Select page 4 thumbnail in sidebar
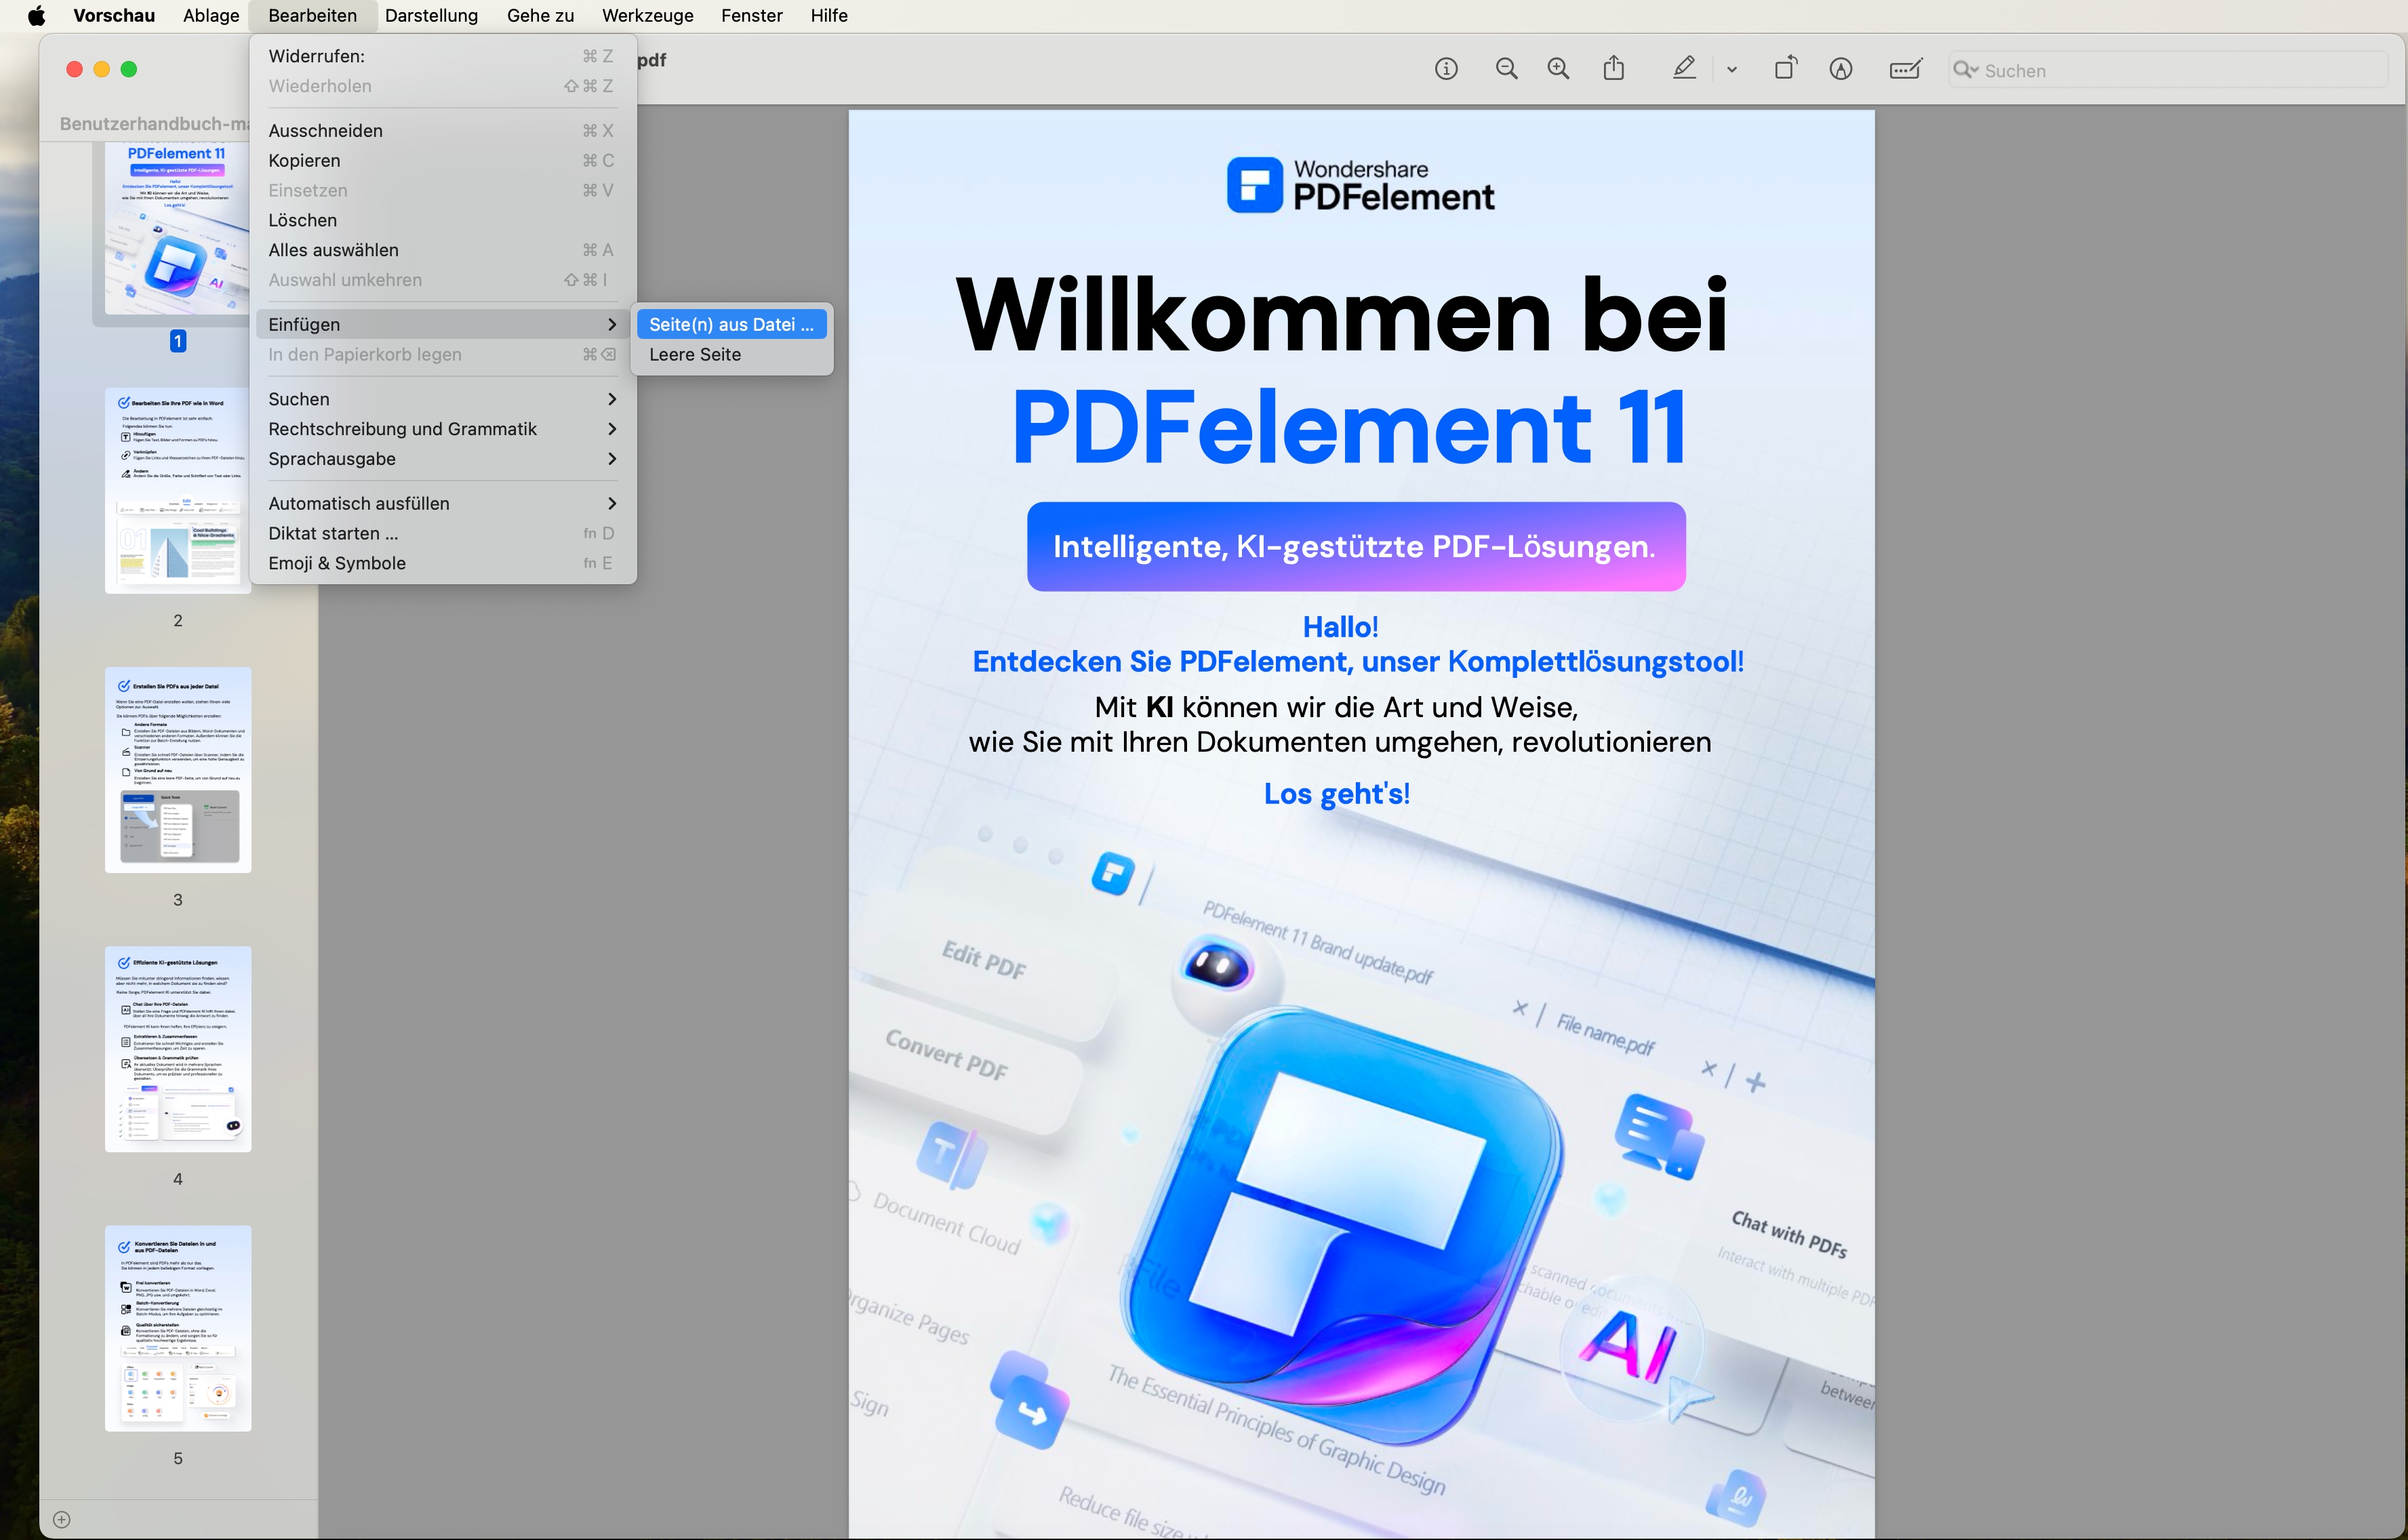Viewport: 2408px width, 1540px height. (x=178, y=1049)
